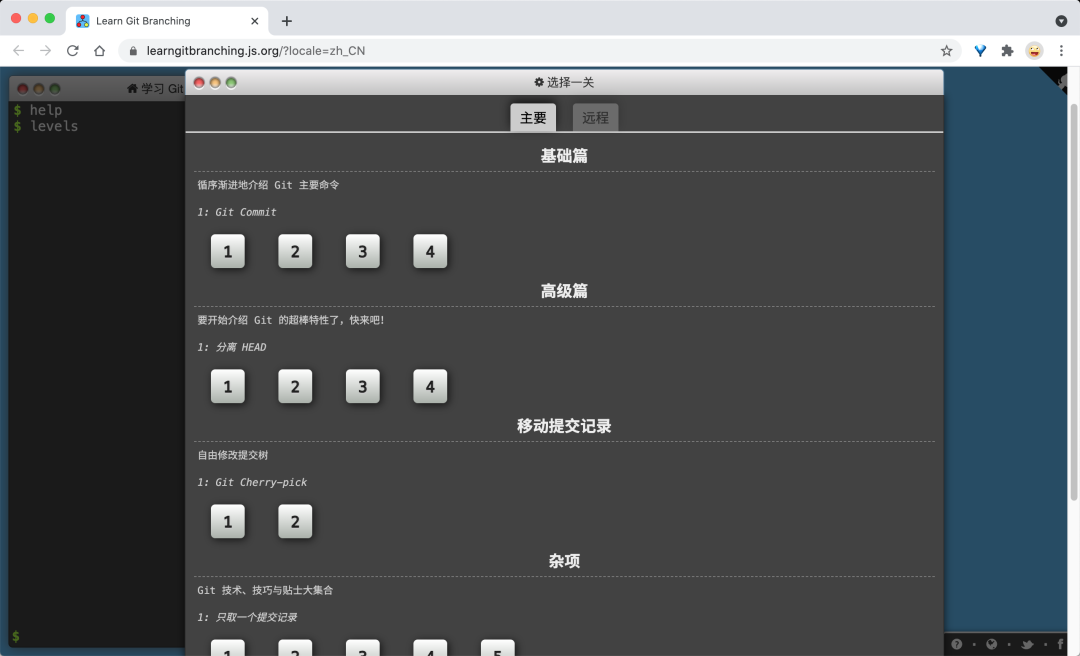
Task: Start level 2 of 高级篇
Action: (295, 386)
